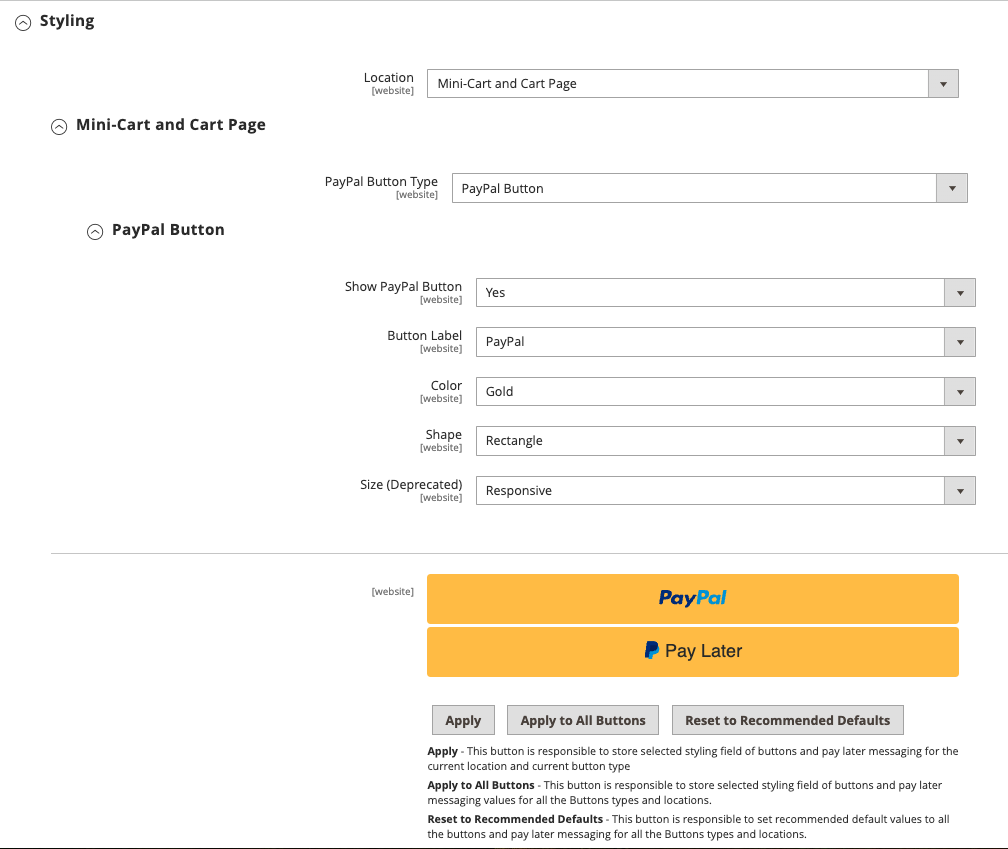Click the Button Label field label
Image resolution: width=1008 pixels, height=849 pixels.
[424, 335]
